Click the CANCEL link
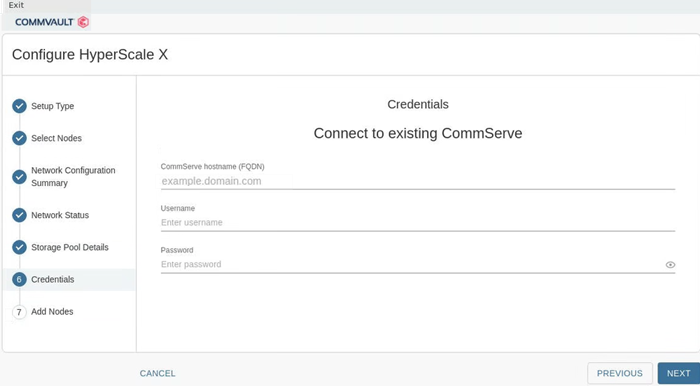 pos(158,374)
